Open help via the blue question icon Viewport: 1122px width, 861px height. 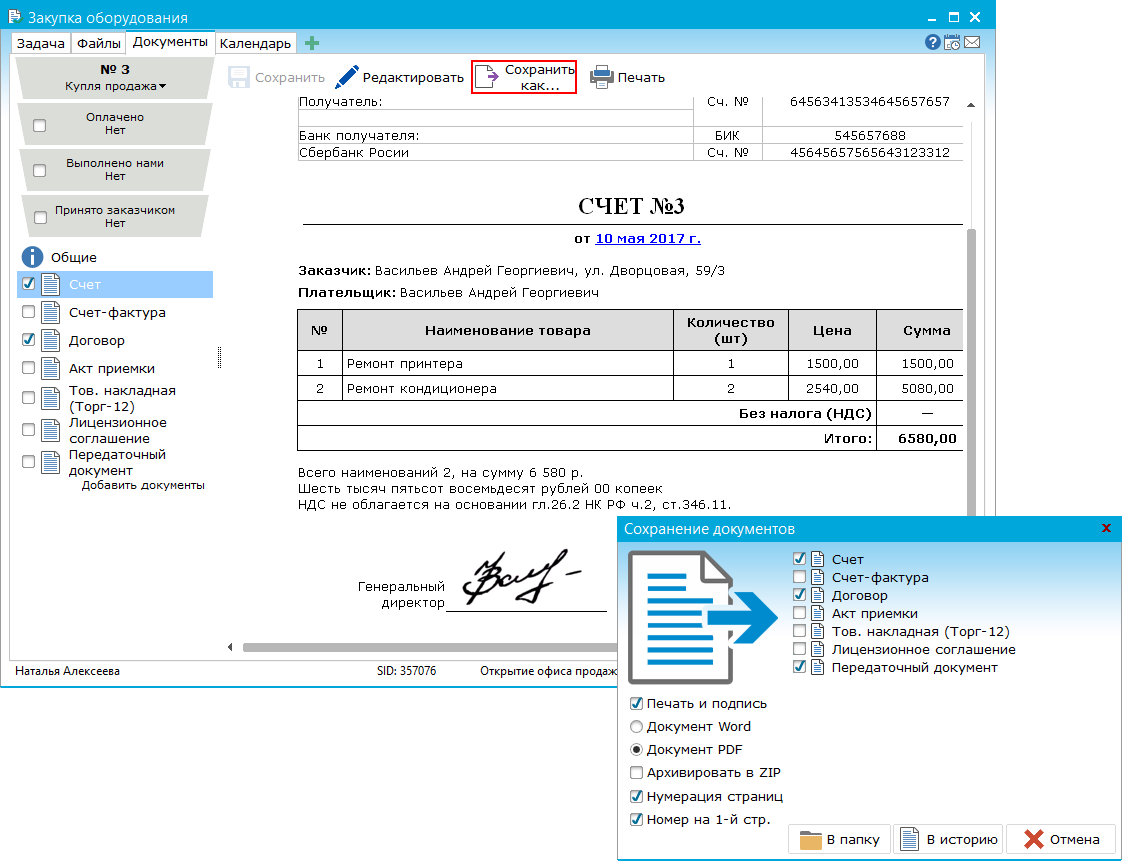932,42
